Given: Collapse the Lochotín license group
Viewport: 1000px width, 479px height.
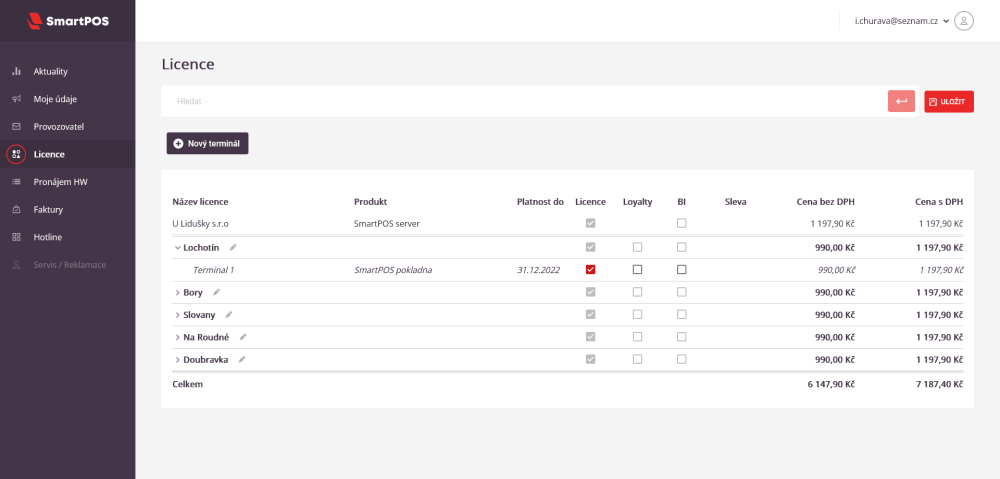Looking at the screenshot, I should tap(177, 247).
